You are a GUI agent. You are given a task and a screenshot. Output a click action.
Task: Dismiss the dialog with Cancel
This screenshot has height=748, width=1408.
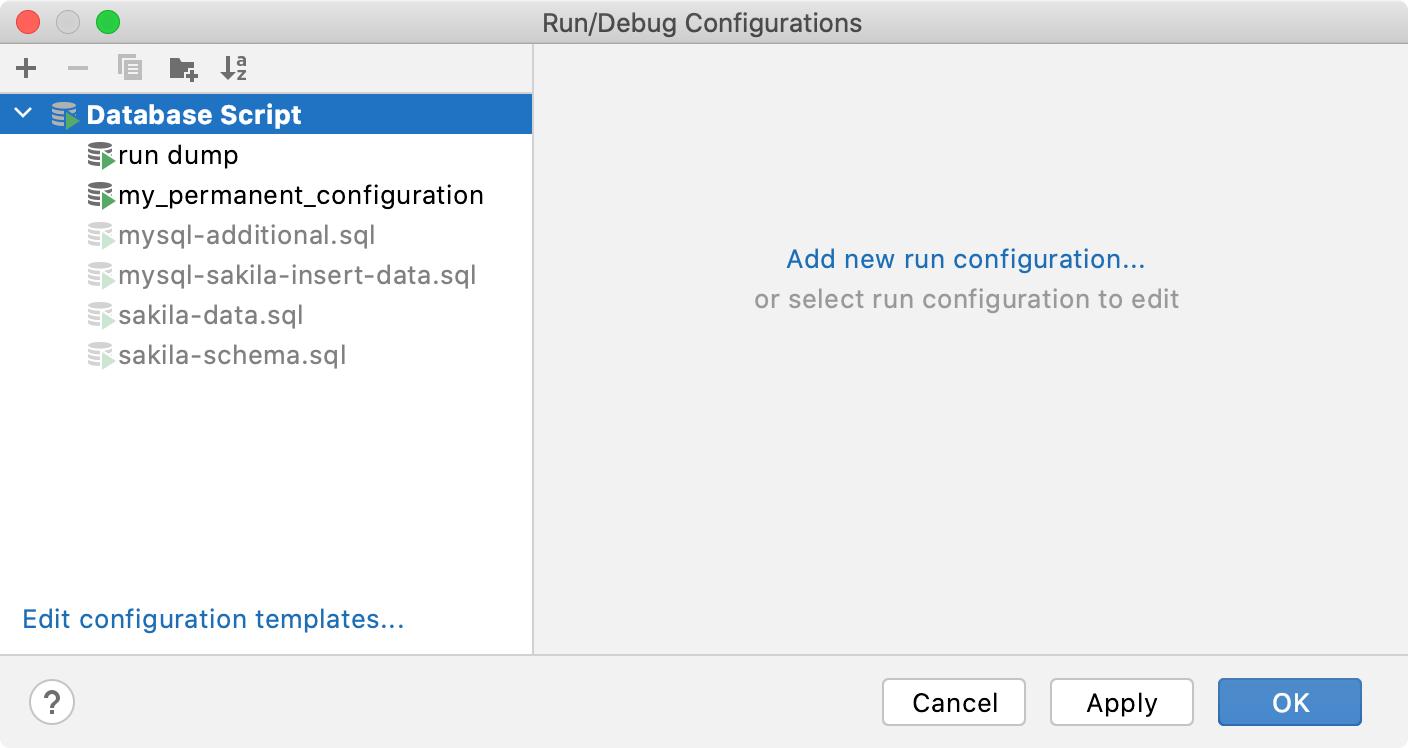pos(953,702)
